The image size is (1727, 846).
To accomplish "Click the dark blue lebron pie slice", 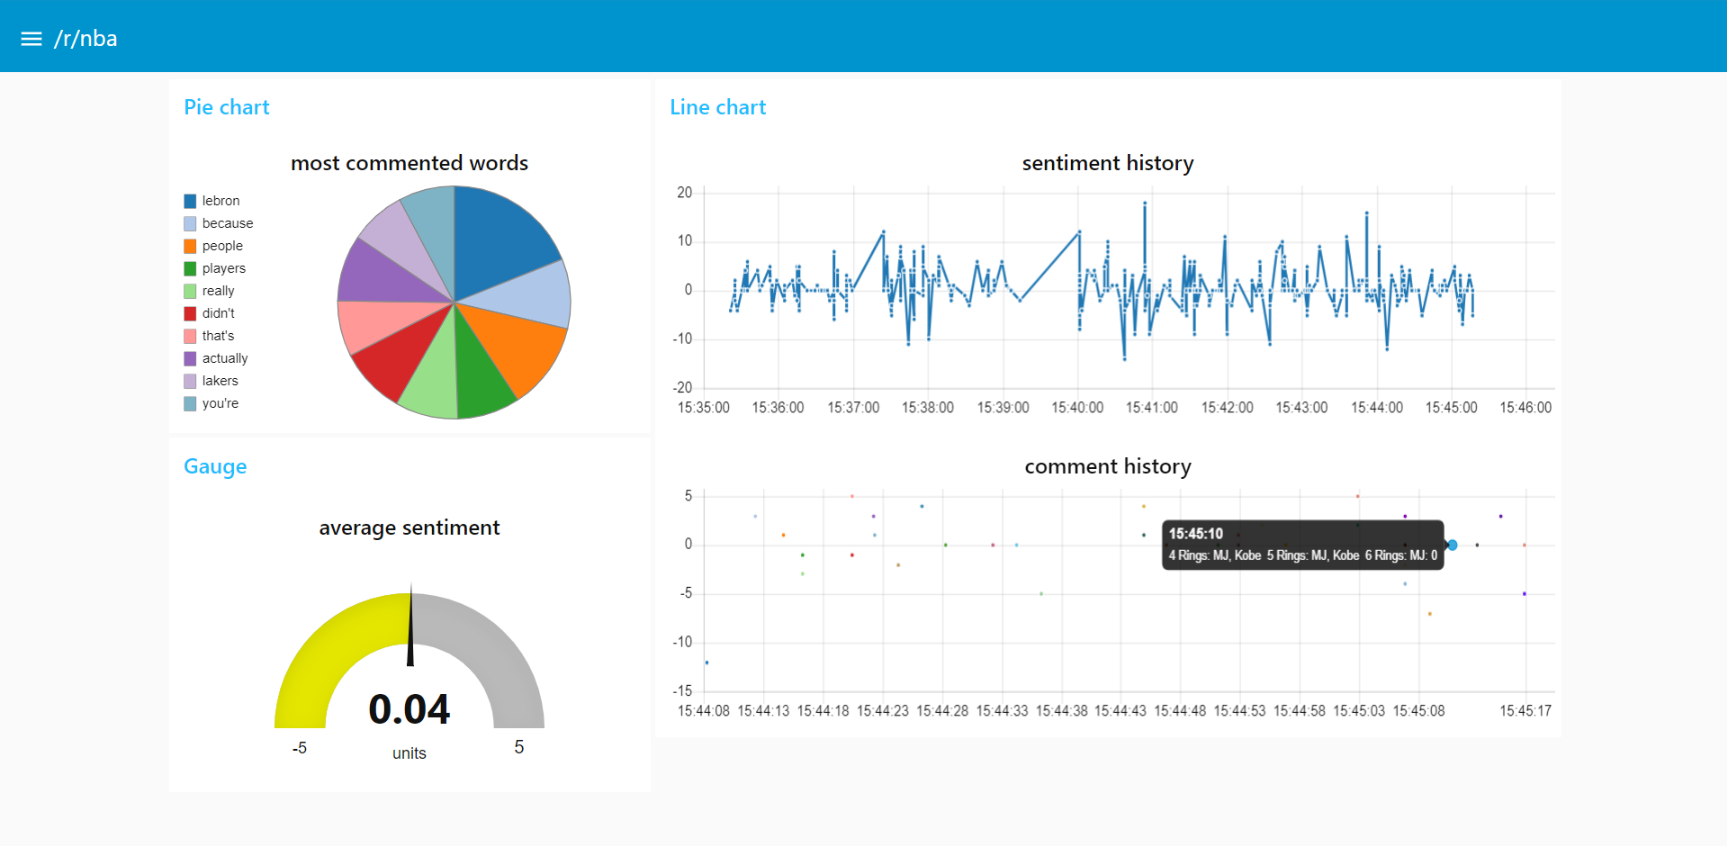I will pos(500,238).
